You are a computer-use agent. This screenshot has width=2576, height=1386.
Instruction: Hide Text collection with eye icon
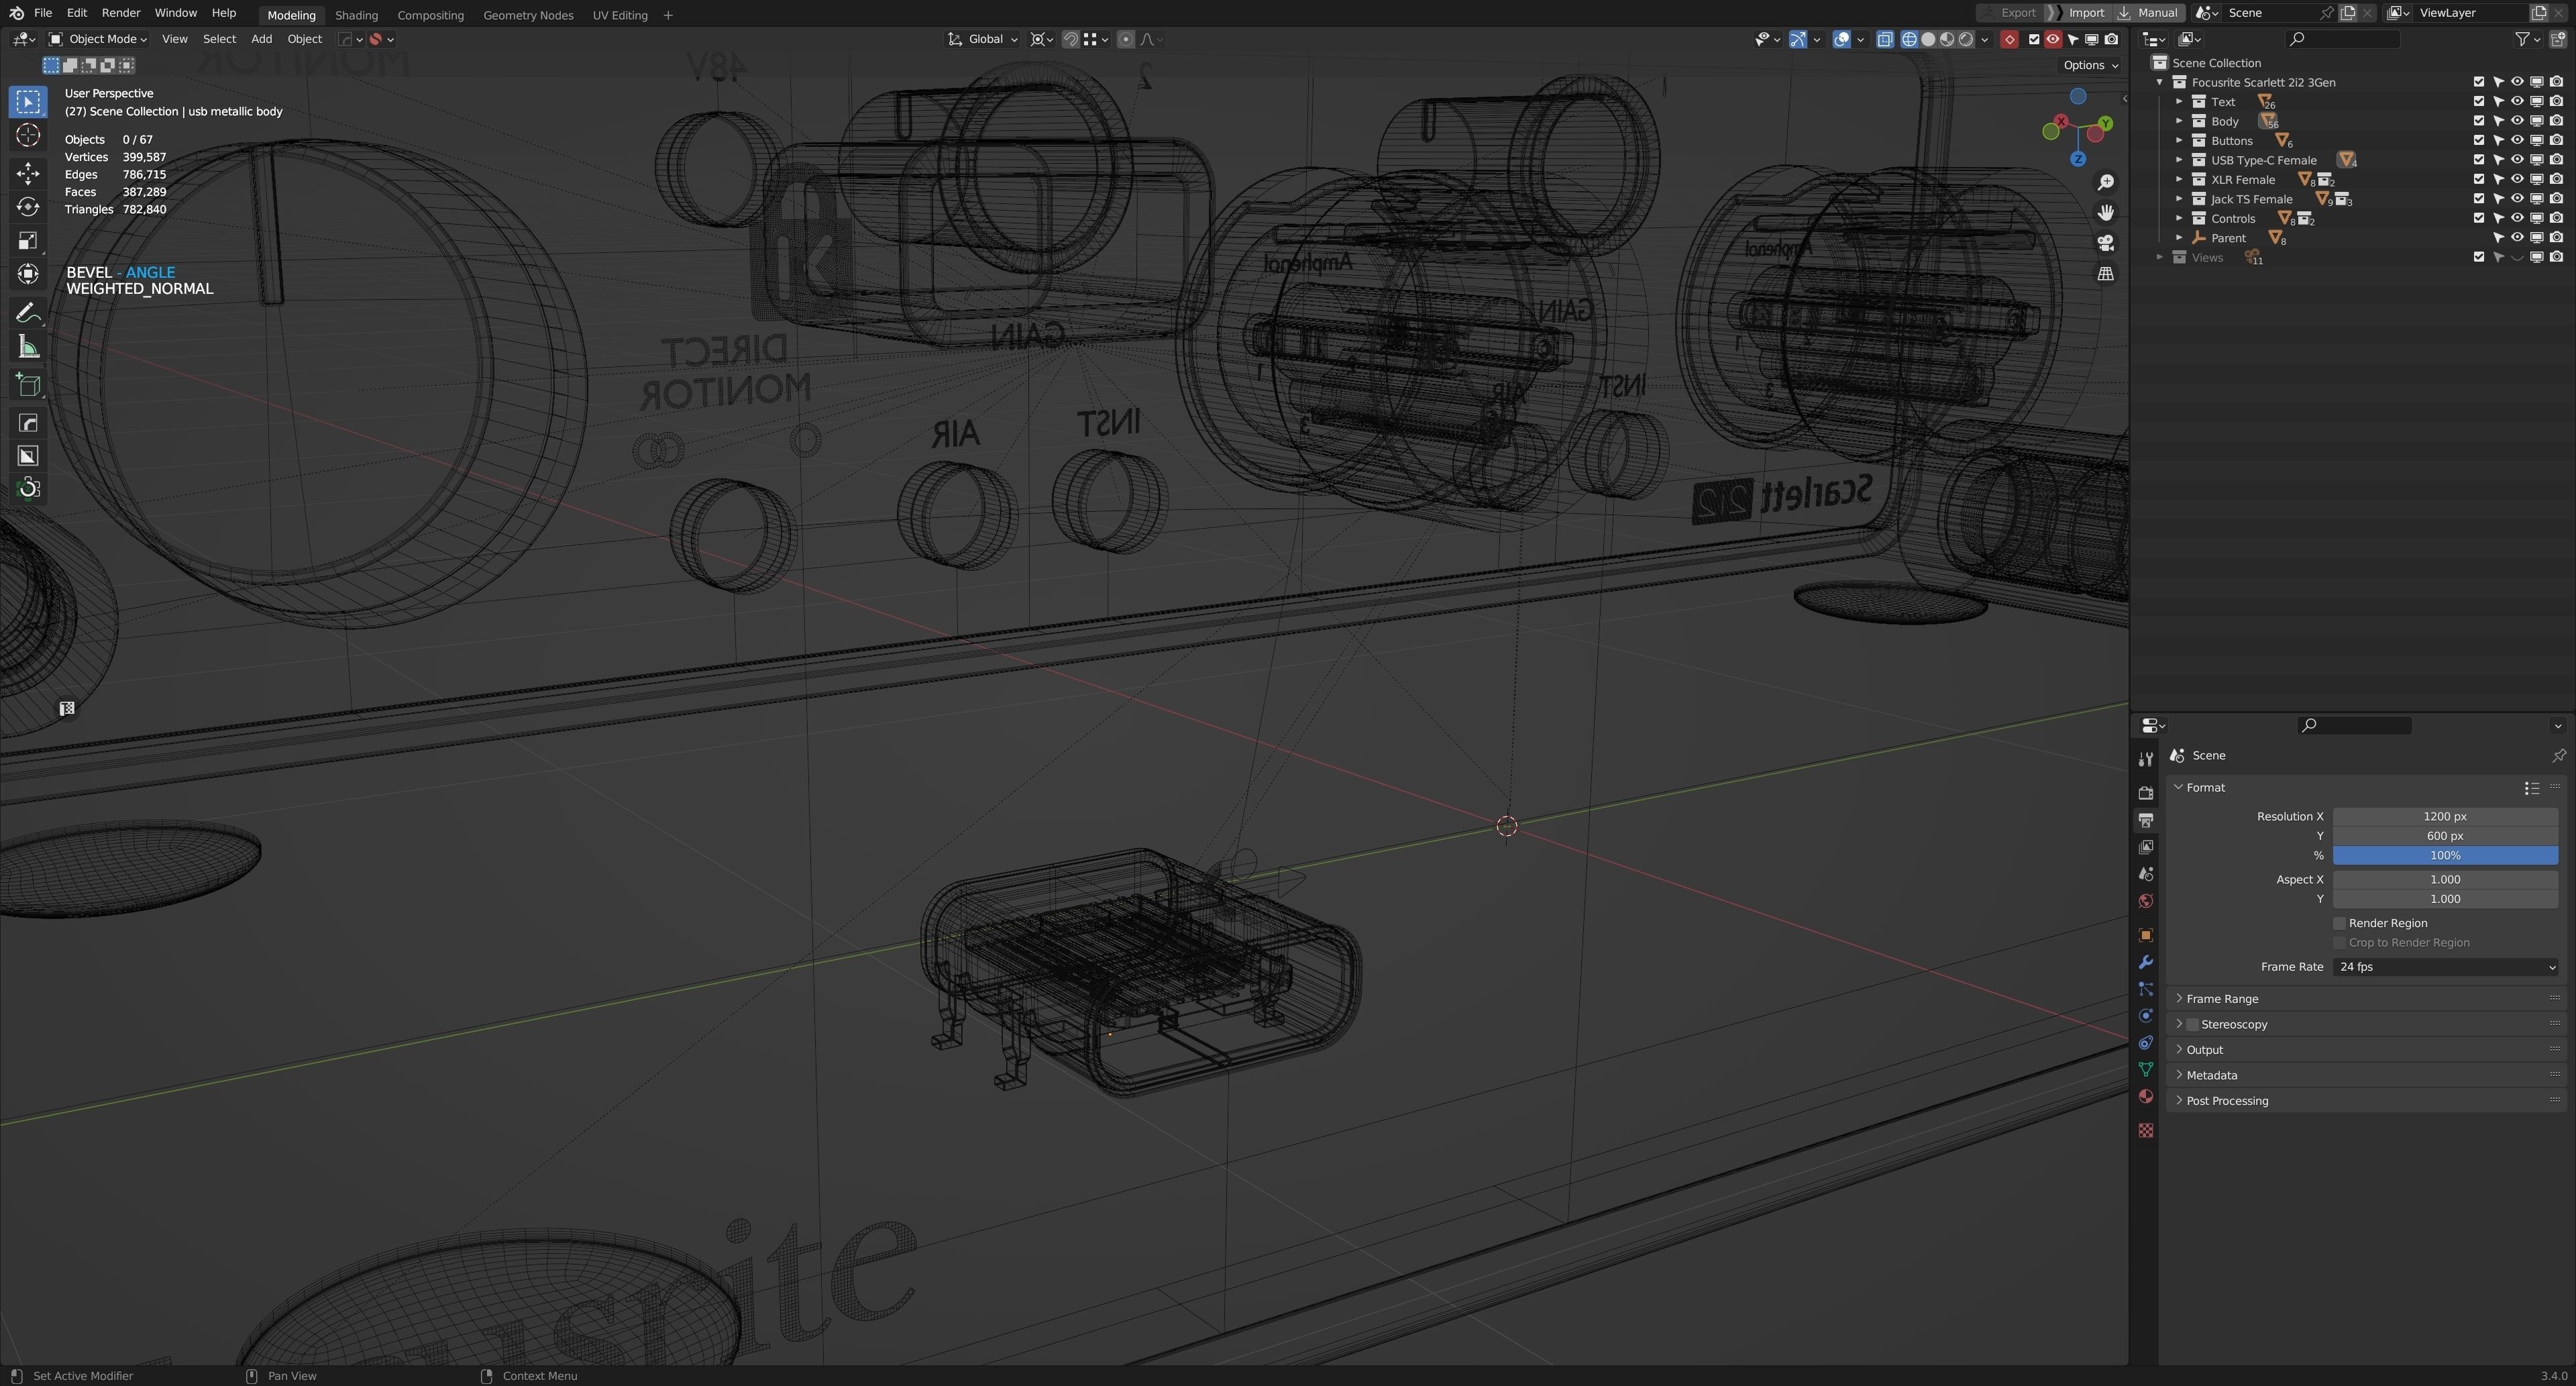(x=2517, y=101)
